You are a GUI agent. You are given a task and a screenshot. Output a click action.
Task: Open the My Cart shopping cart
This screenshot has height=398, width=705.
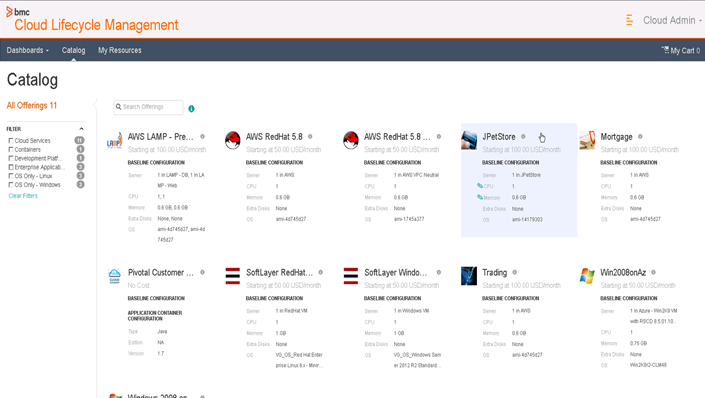click(680, 50)
